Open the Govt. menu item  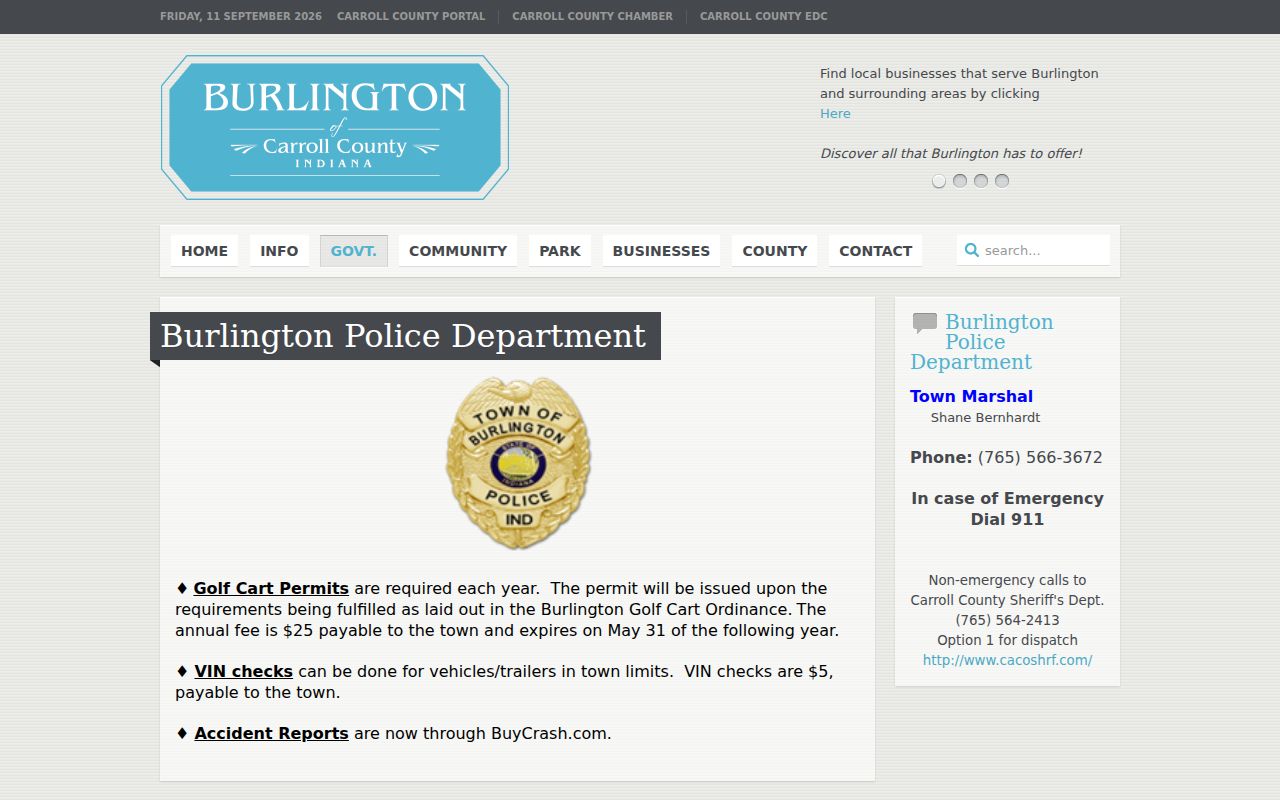(x=354, y=251)
